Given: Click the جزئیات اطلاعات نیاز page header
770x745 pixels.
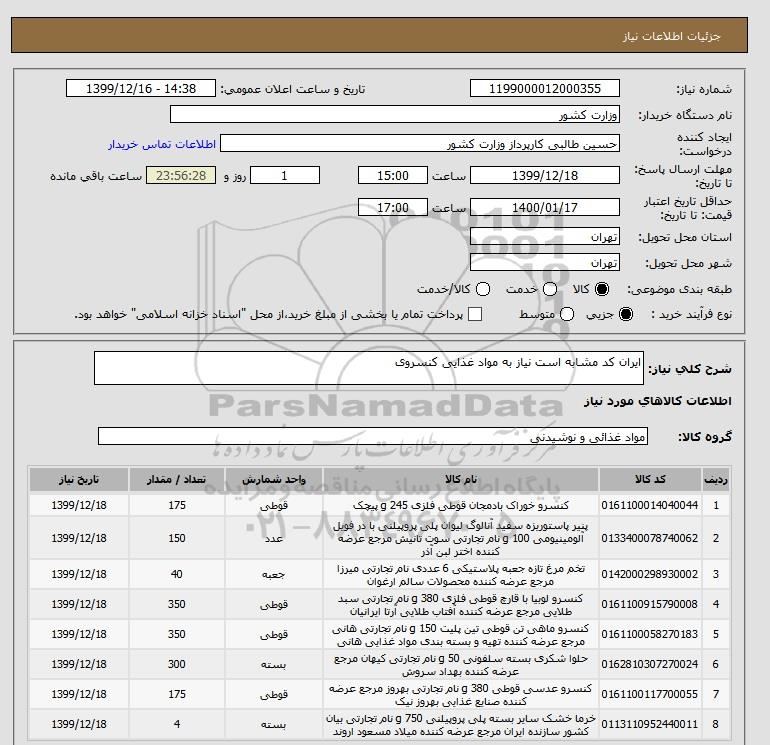Looking at the screenshot, I should pyautogui.click(x=671, y=36).
